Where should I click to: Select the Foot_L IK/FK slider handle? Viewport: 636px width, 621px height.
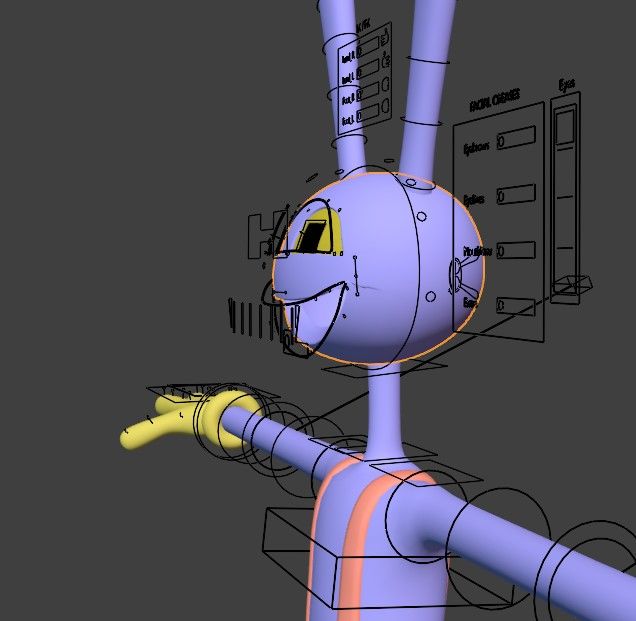pyautogui.click(x=359, y=116)
